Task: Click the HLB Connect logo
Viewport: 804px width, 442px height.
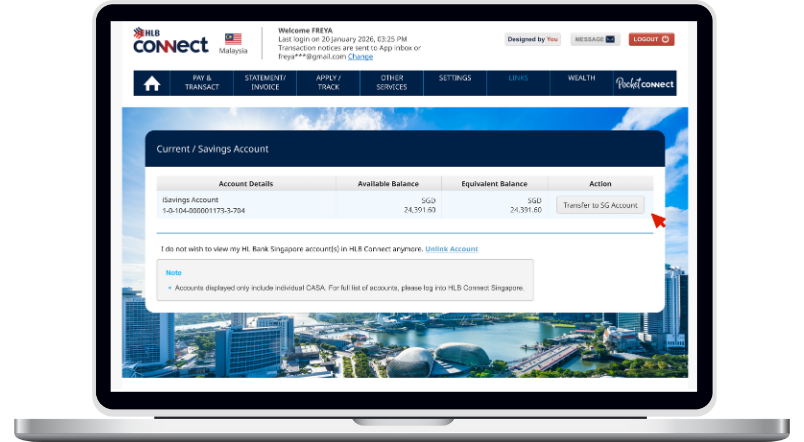Action: click(x=170, y=42)
